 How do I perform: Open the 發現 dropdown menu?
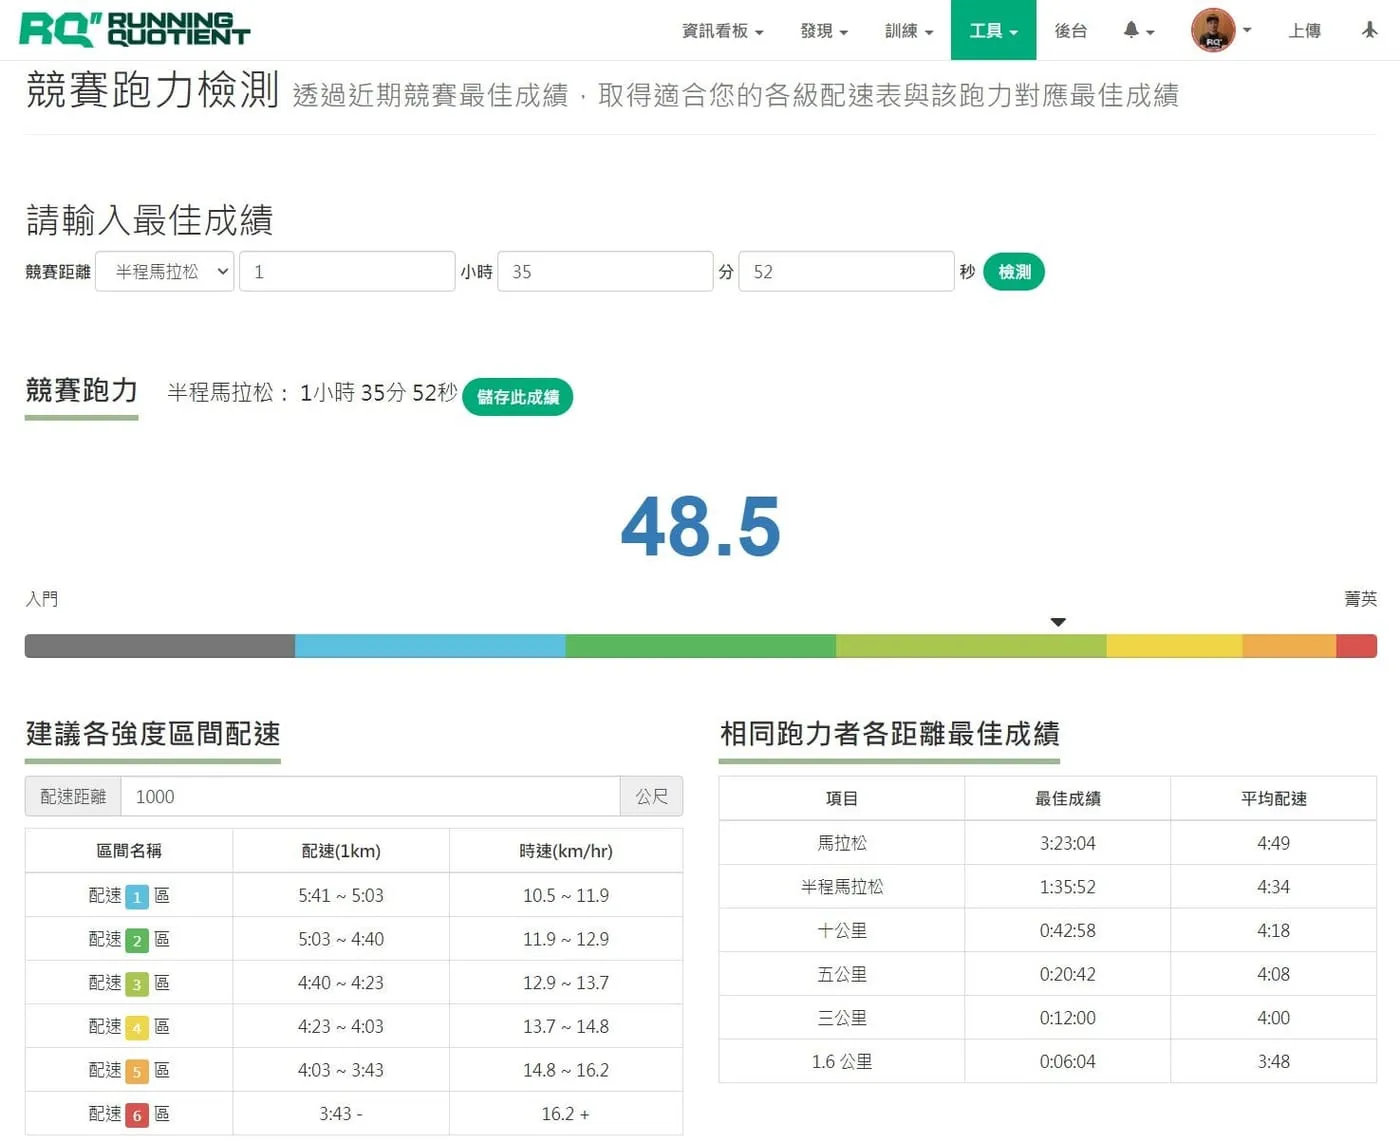824,31
